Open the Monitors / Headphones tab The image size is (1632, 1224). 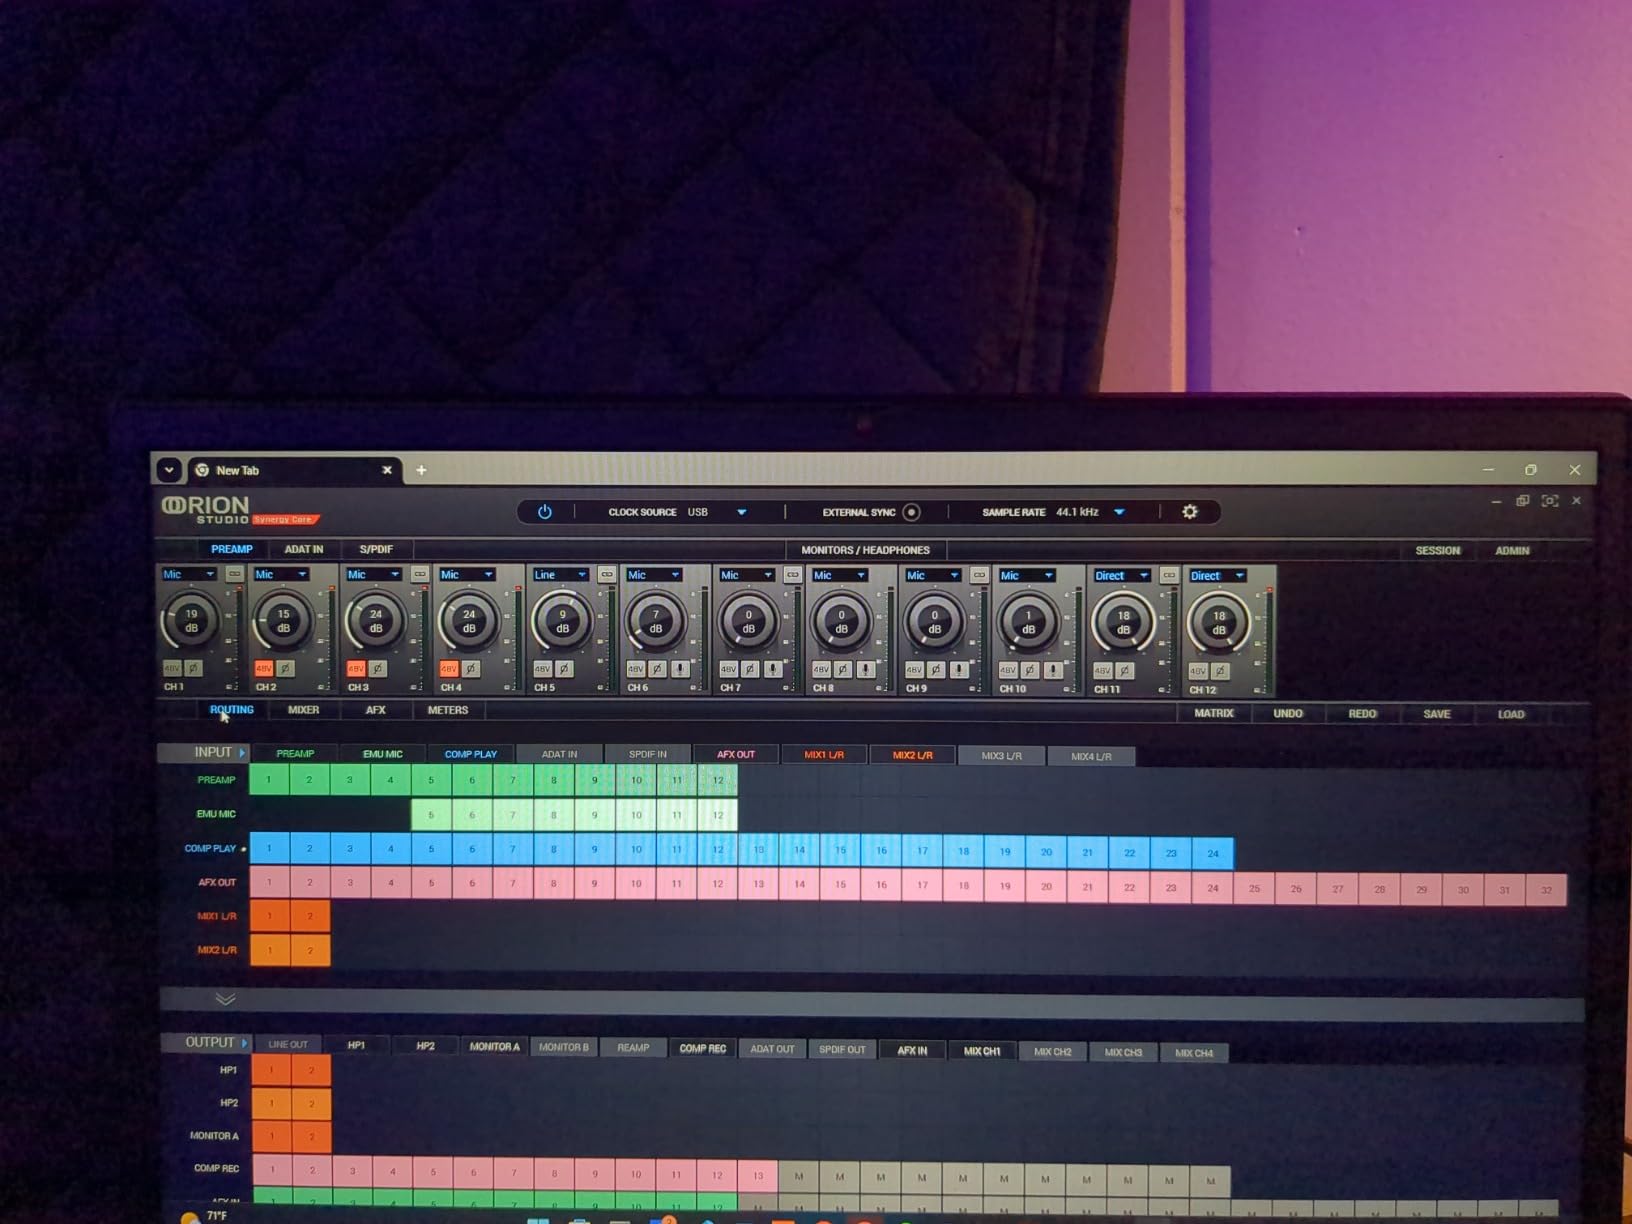pyautogui.click(x=866, y=550)
